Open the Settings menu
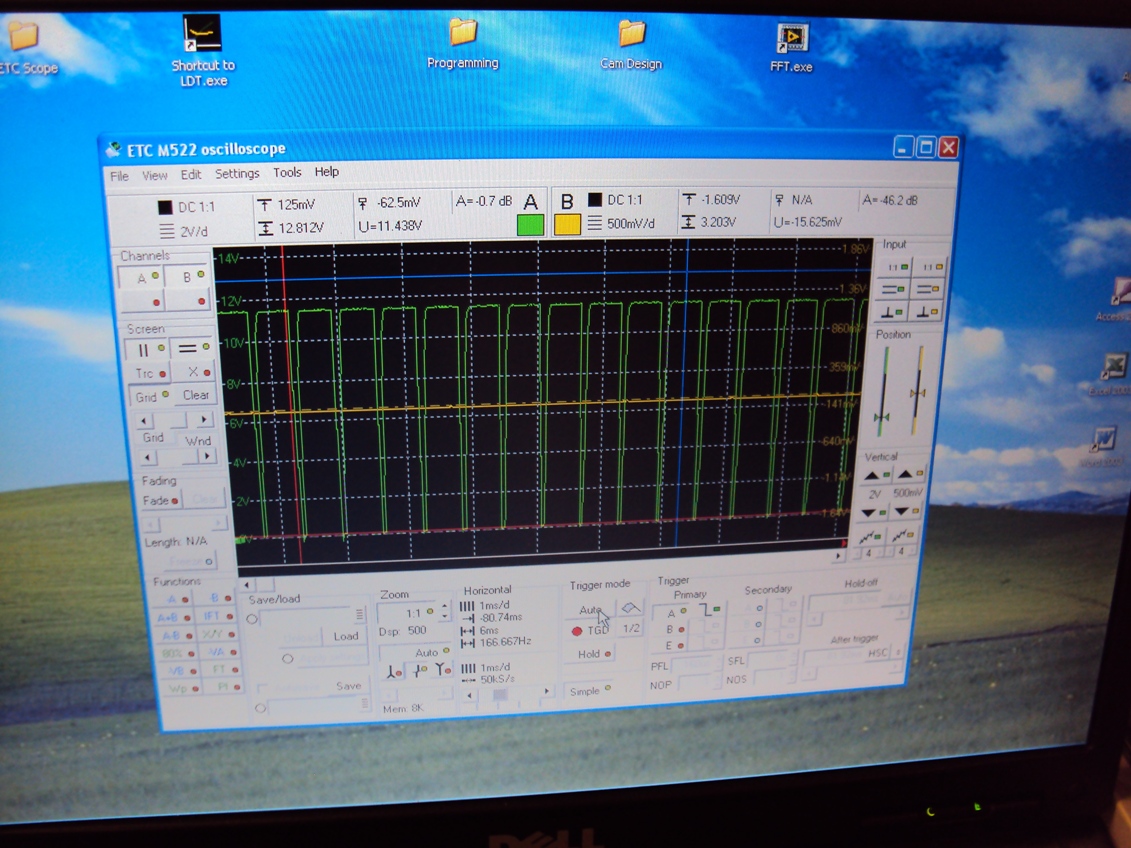The image size is (1131, 848). [x=237, y=174]
